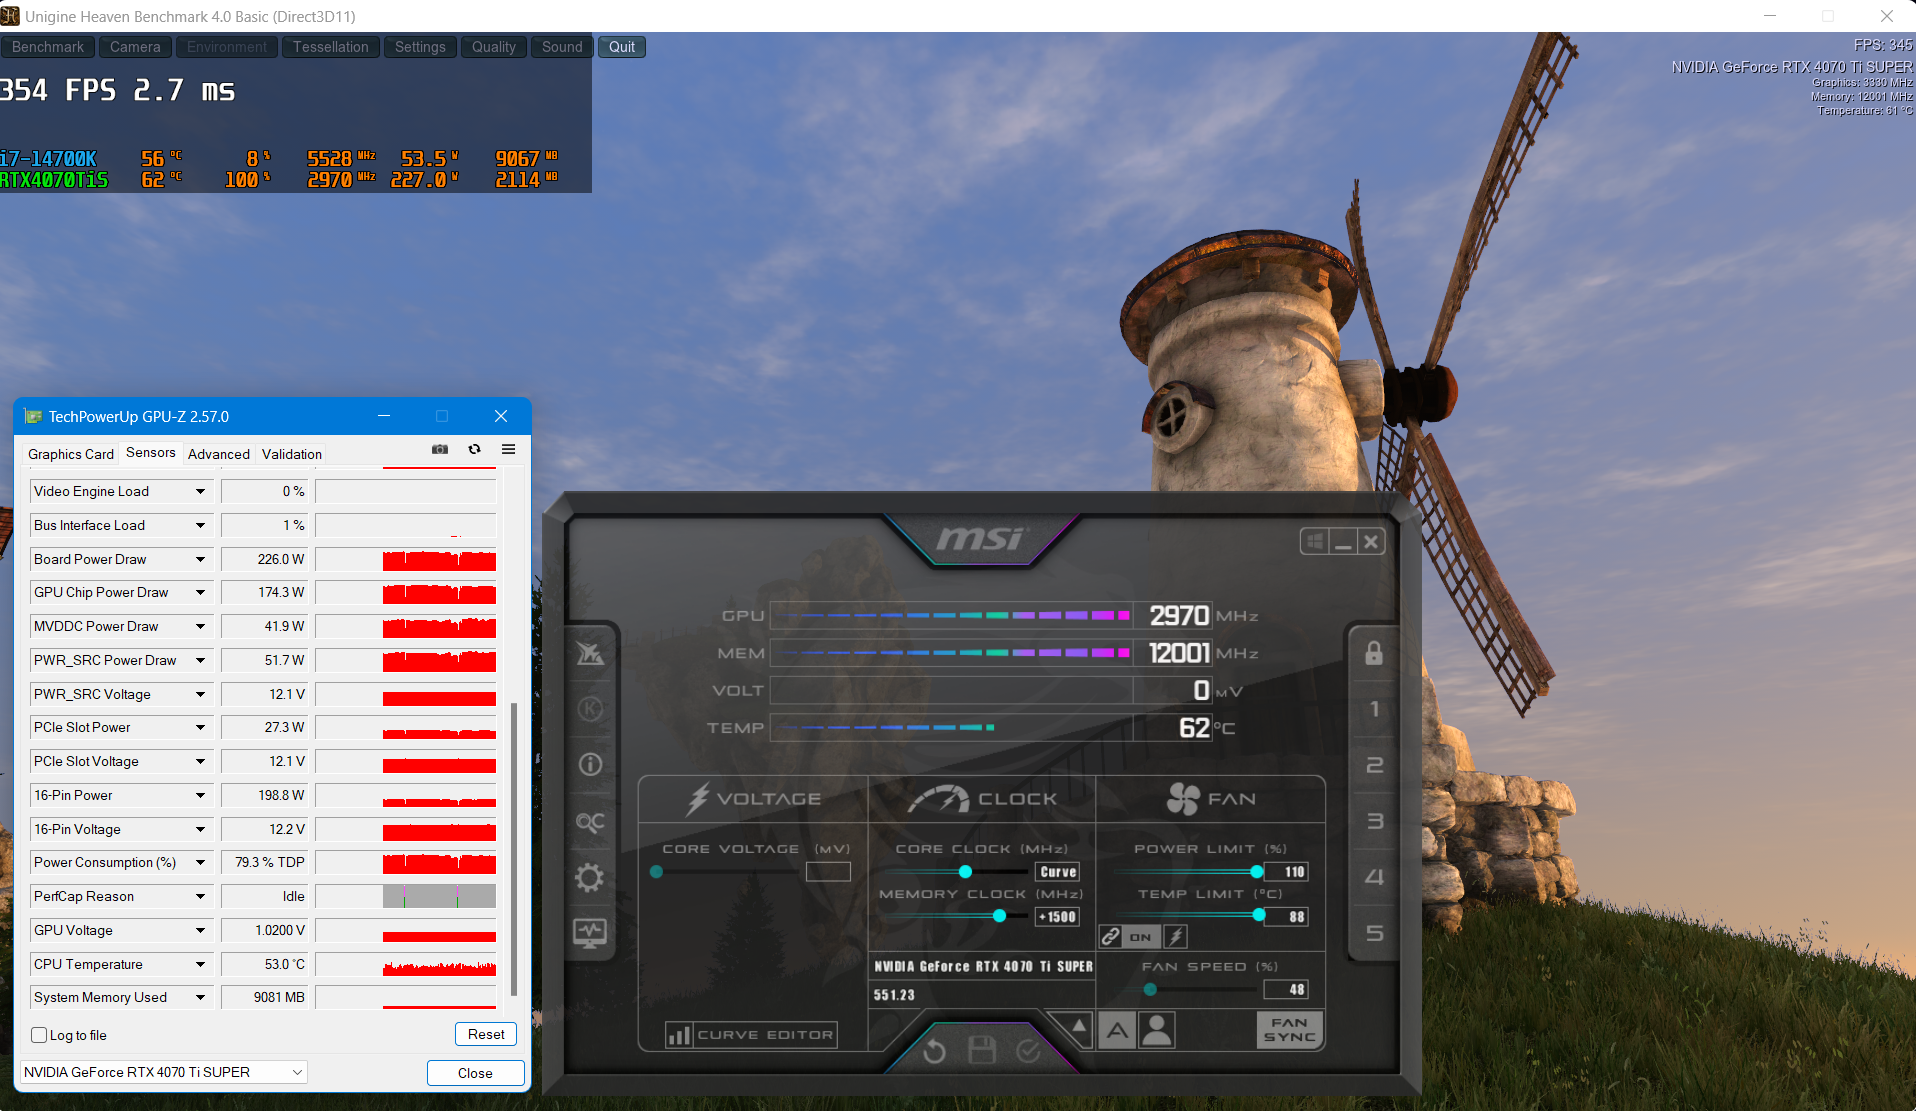Adjust the Power Limit slider handle

click(1257, 872)
